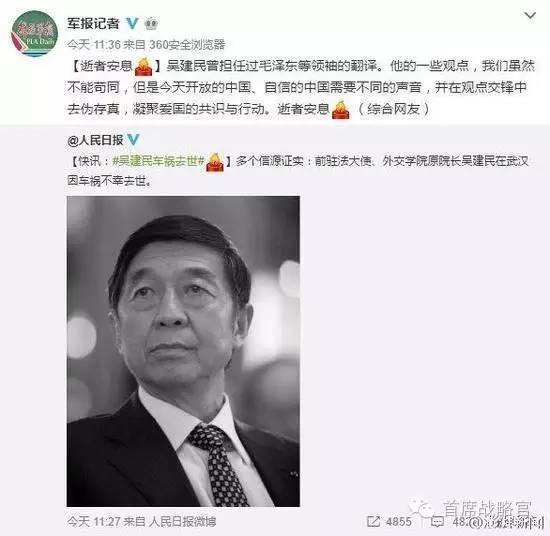
Task: Click the blue verified badge beside 军报记者
Action: 132,24
